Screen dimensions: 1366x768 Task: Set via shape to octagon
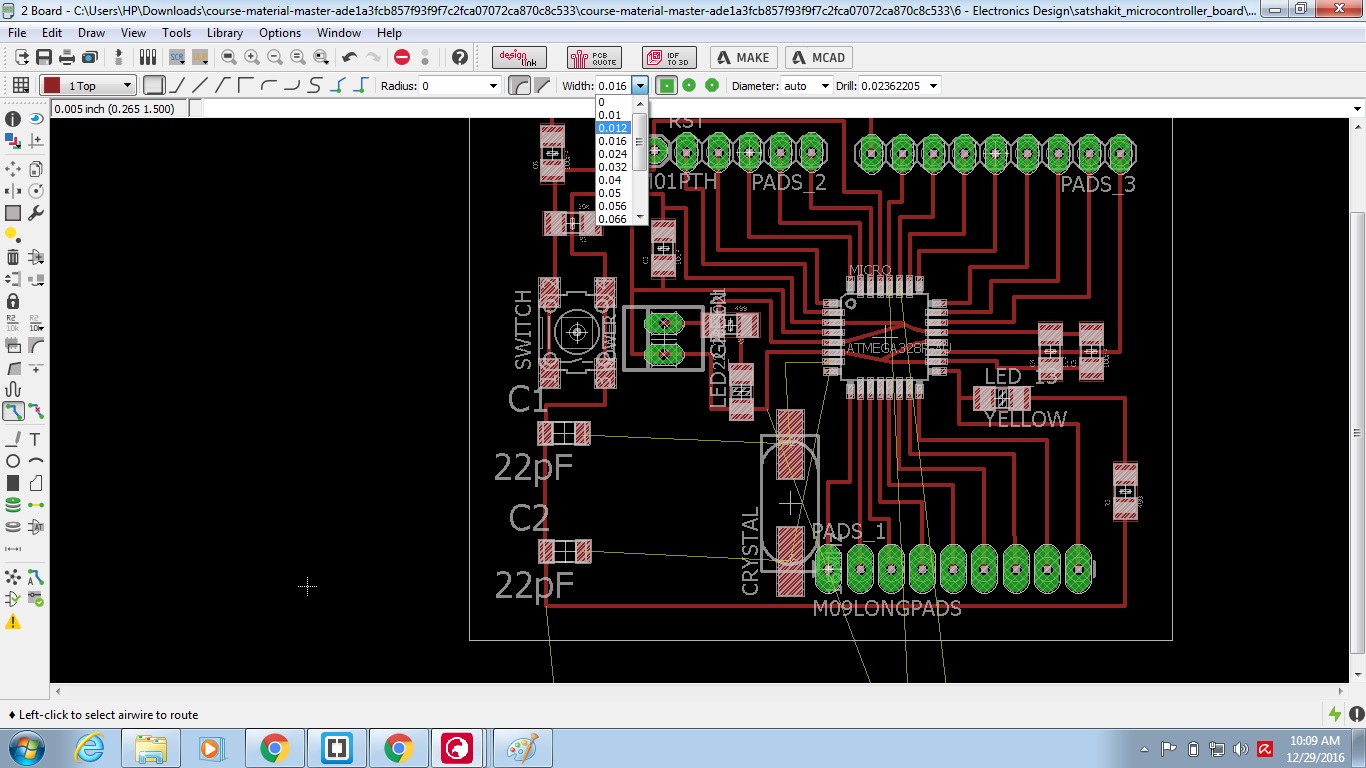[712, 85]
